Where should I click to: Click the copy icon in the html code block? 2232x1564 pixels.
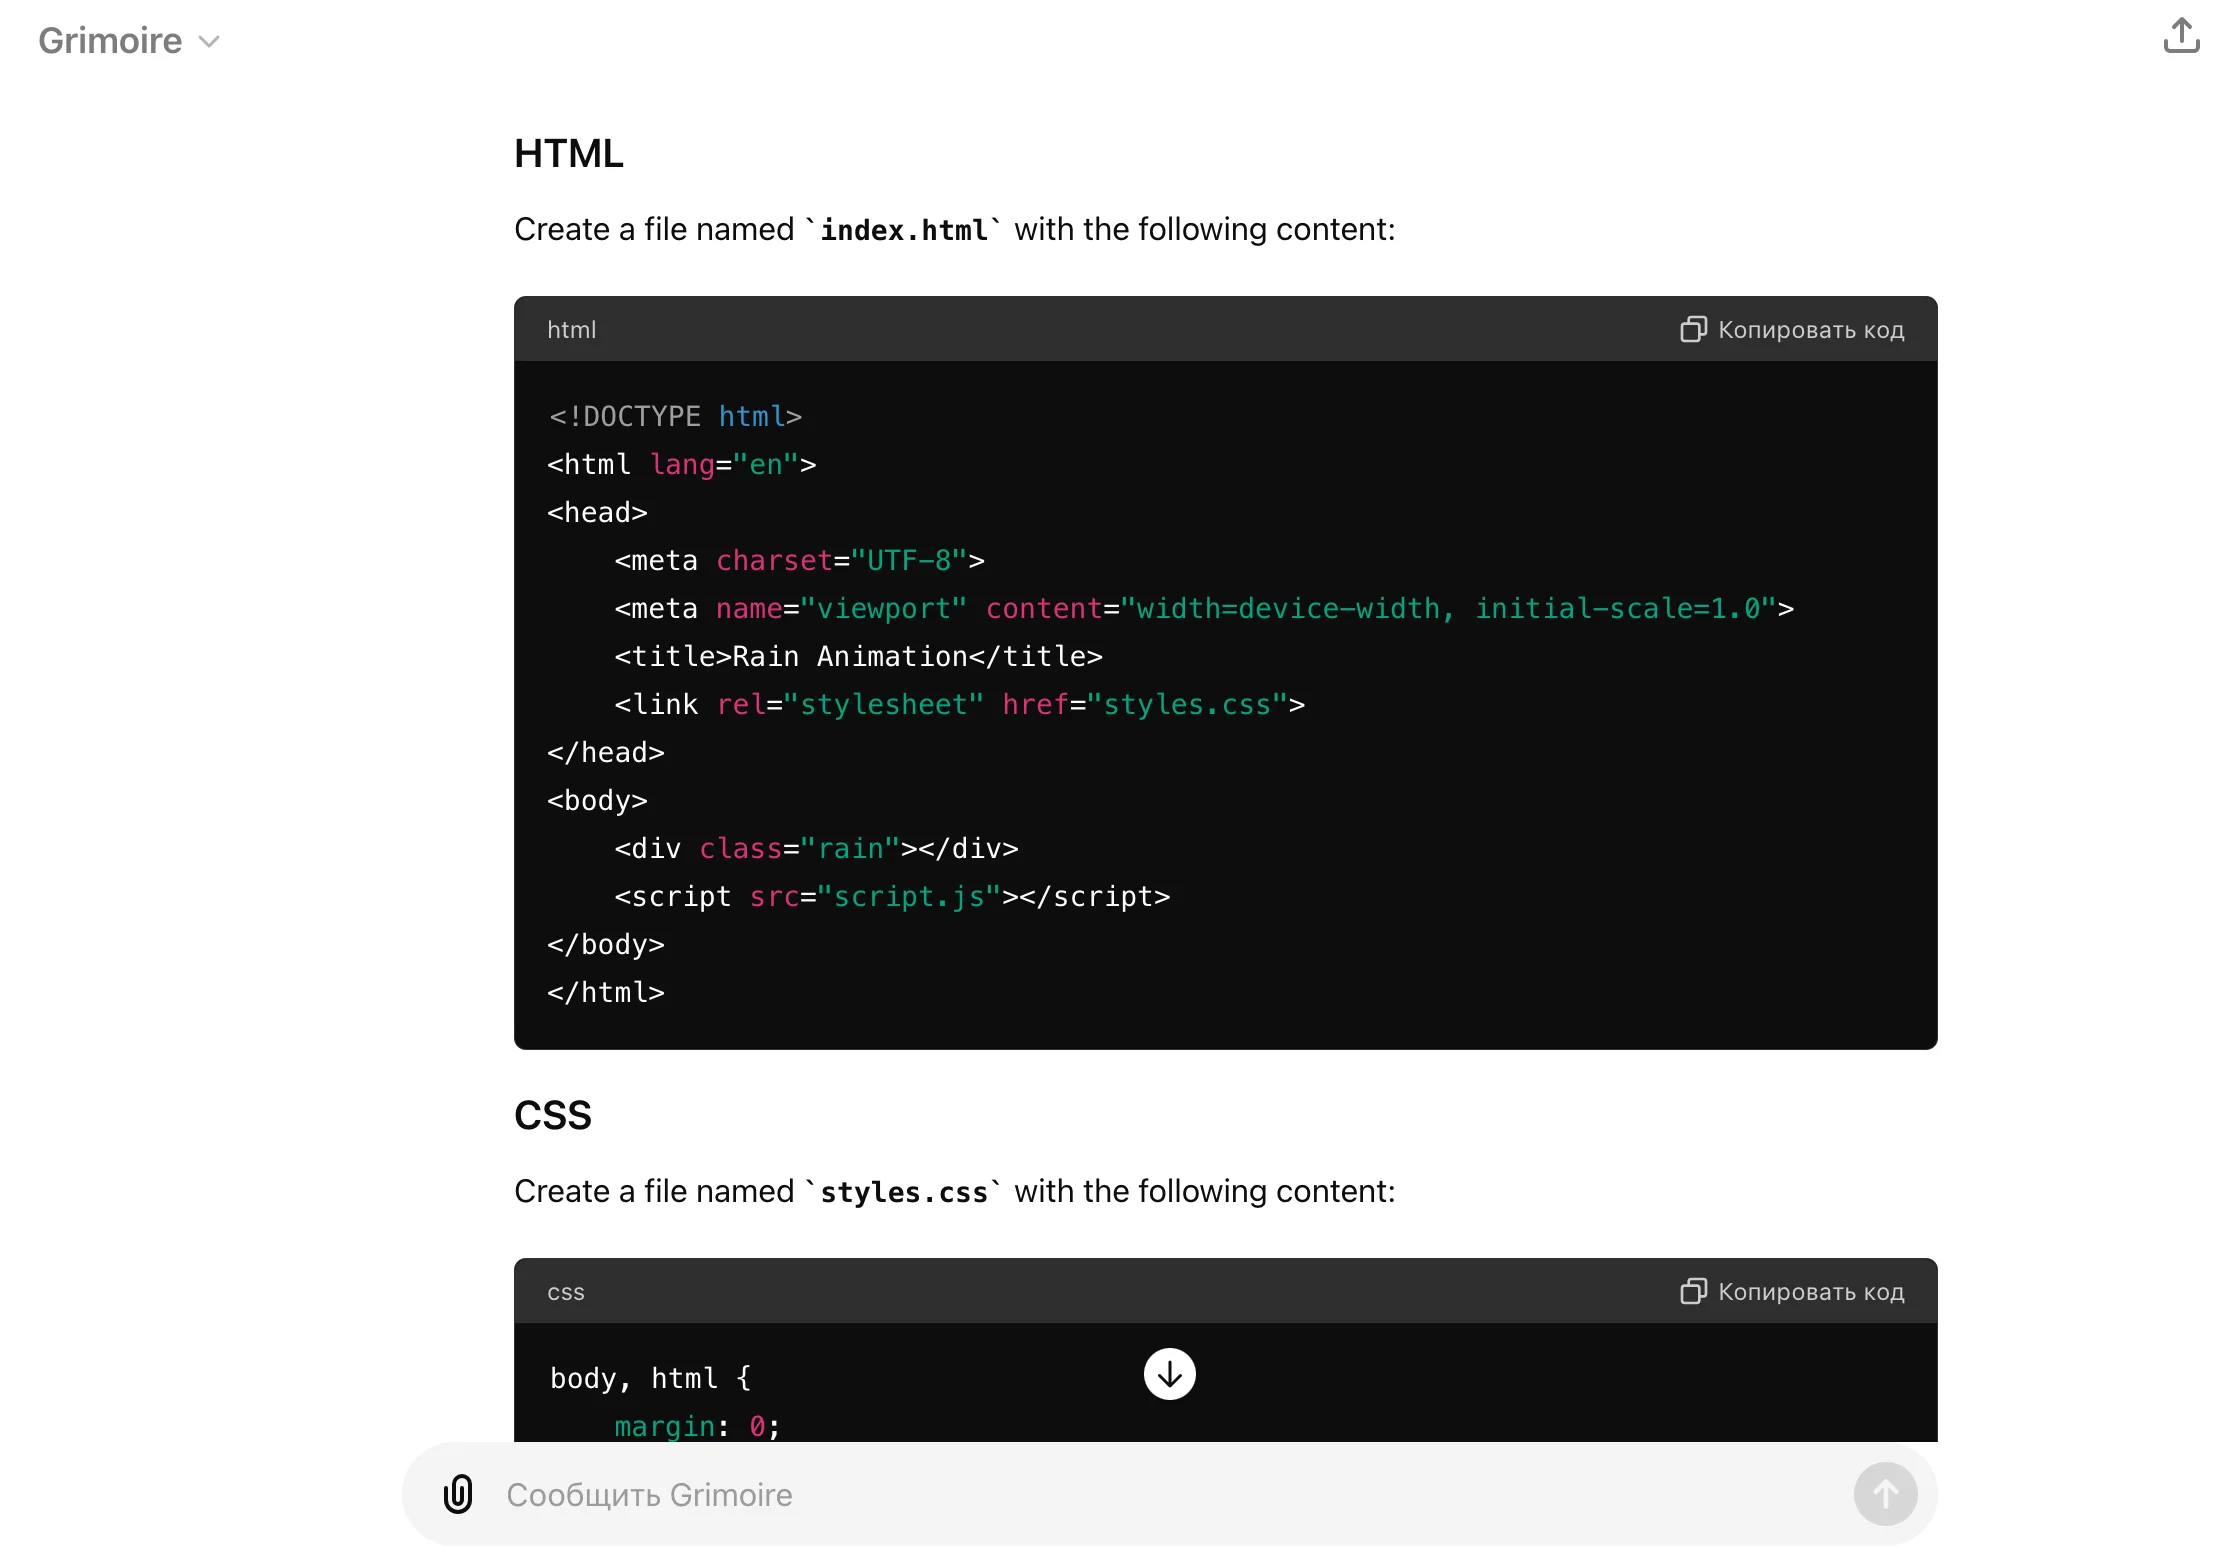(1692, 330)
